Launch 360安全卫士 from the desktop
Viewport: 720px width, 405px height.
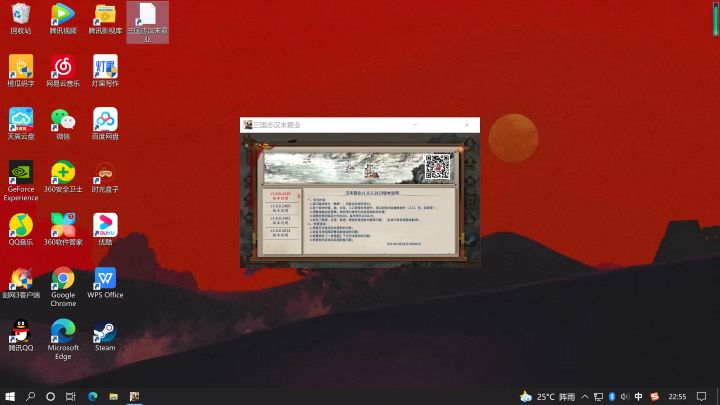pyautogui.click(x=63, y=176)
